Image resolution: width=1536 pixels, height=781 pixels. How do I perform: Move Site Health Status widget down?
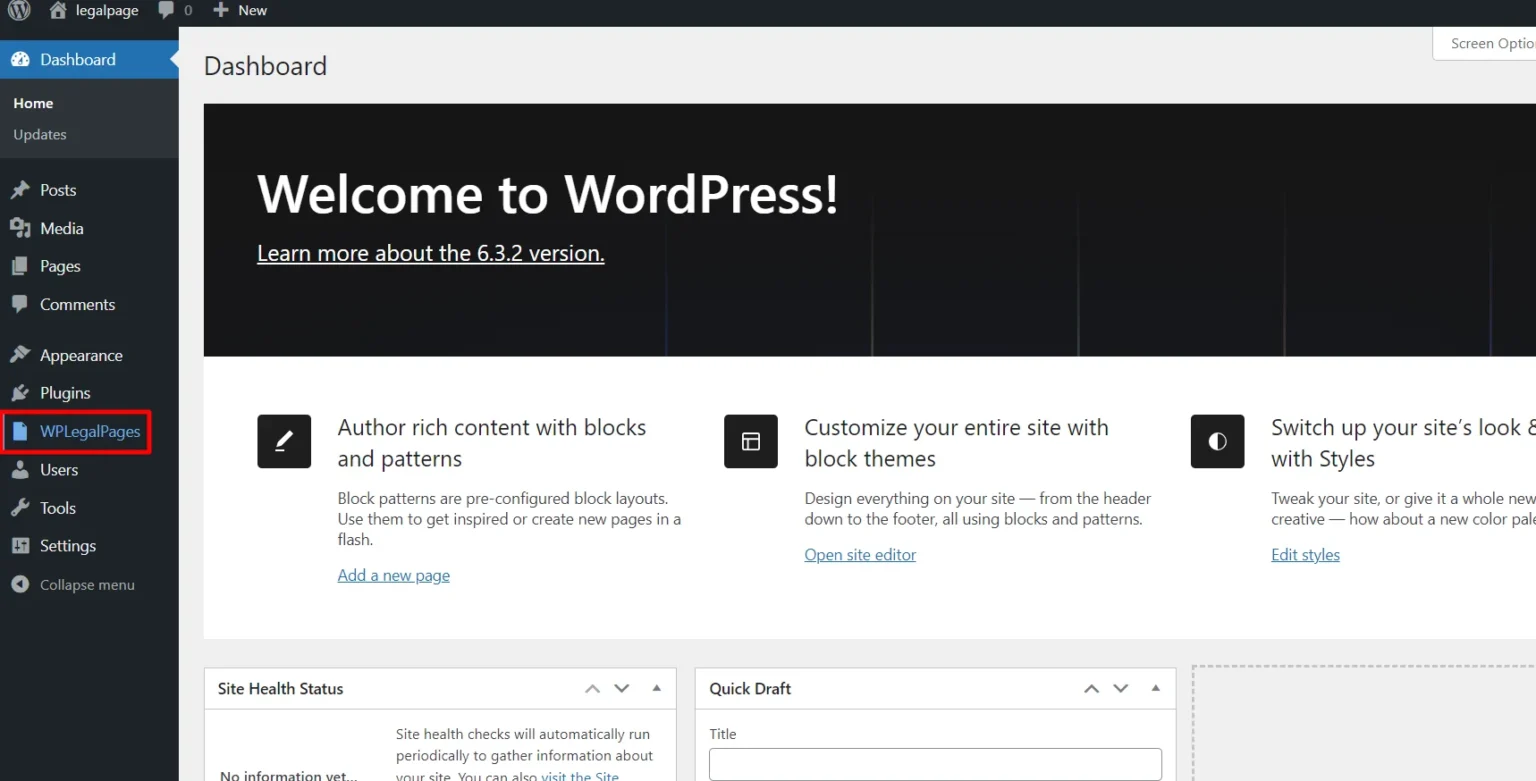point(622,688)
